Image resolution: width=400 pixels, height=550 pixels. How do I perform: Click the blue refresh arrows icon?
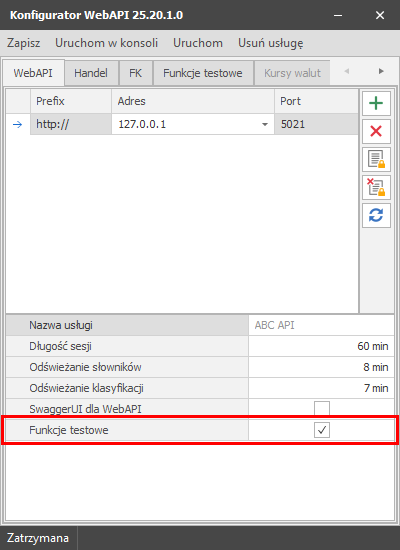[x=376, y=215]
